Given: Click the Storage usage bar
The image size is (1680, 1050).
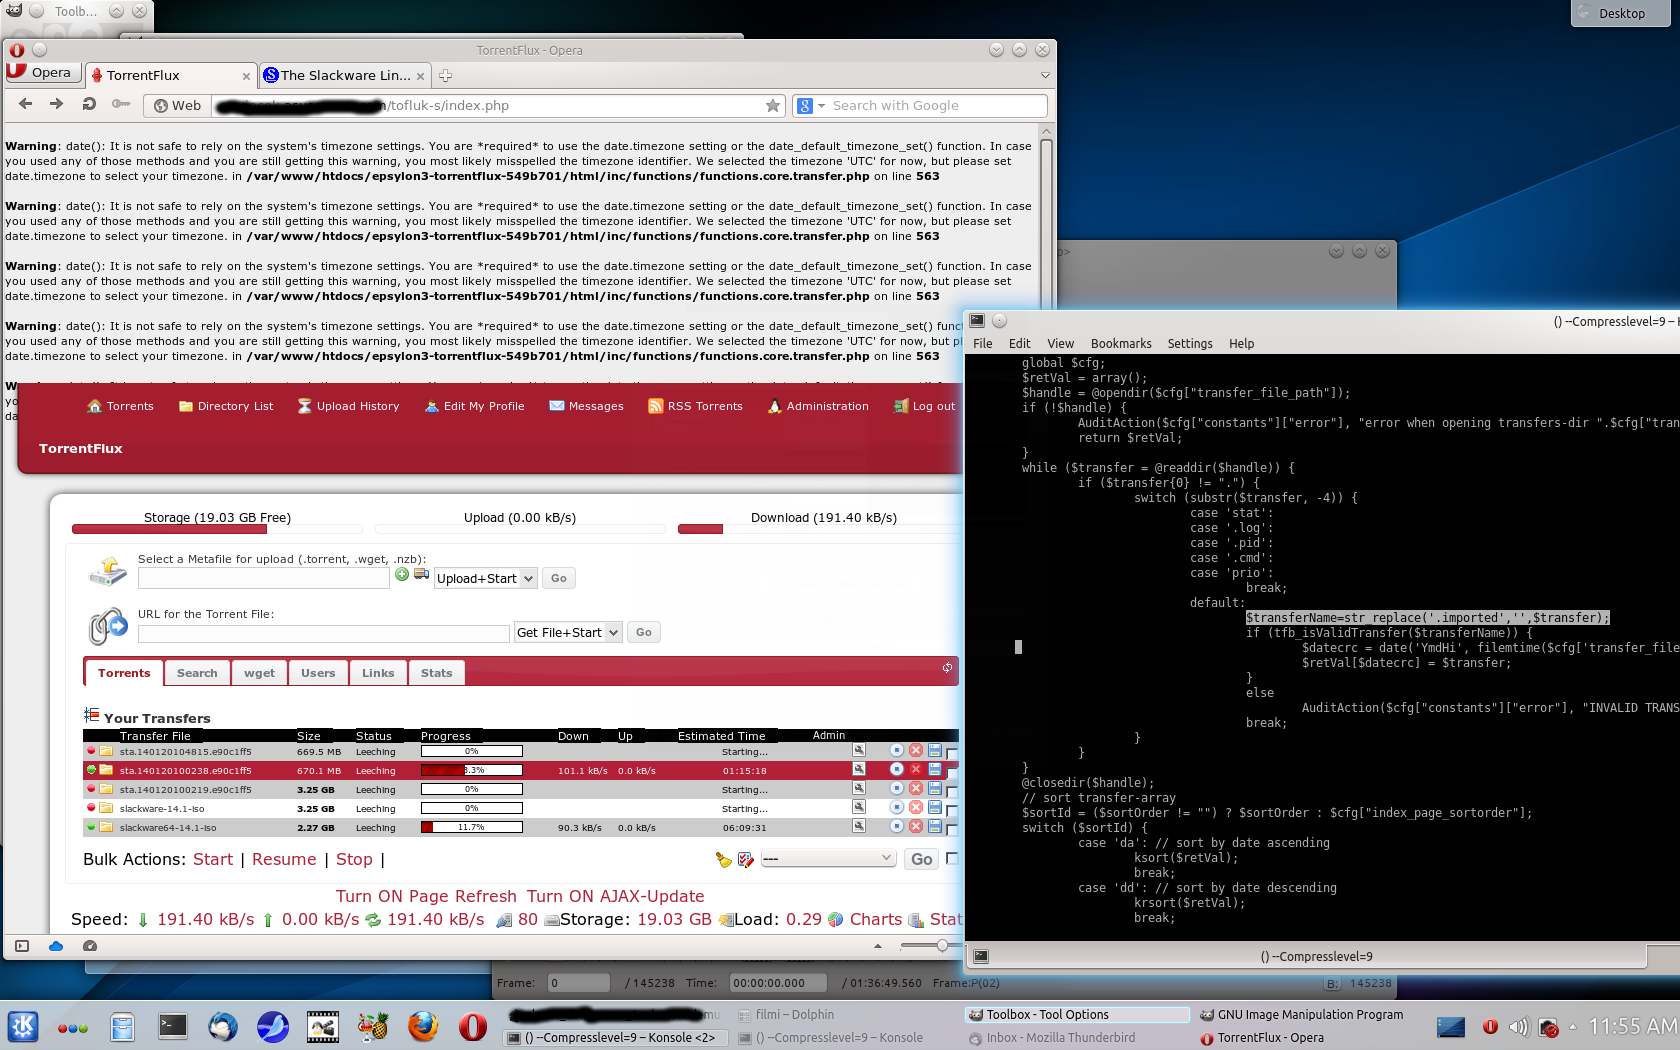Looking at the screenshot, I should pyautogui.click(x=217, y=529).
